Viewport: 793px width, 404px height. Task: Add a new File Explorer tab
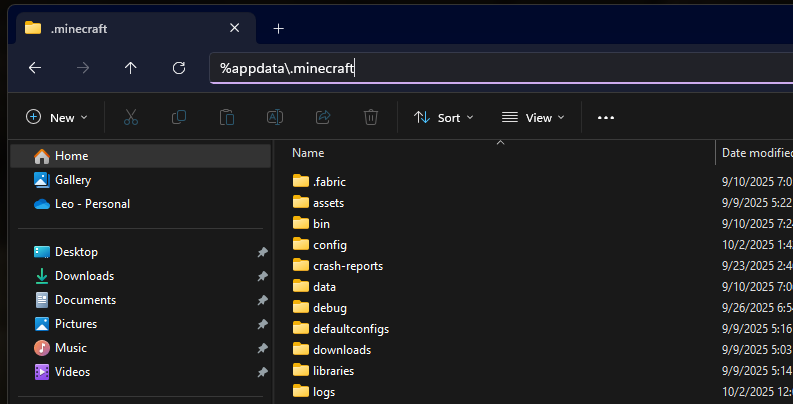pyautogui.click(x=279, y=28)
